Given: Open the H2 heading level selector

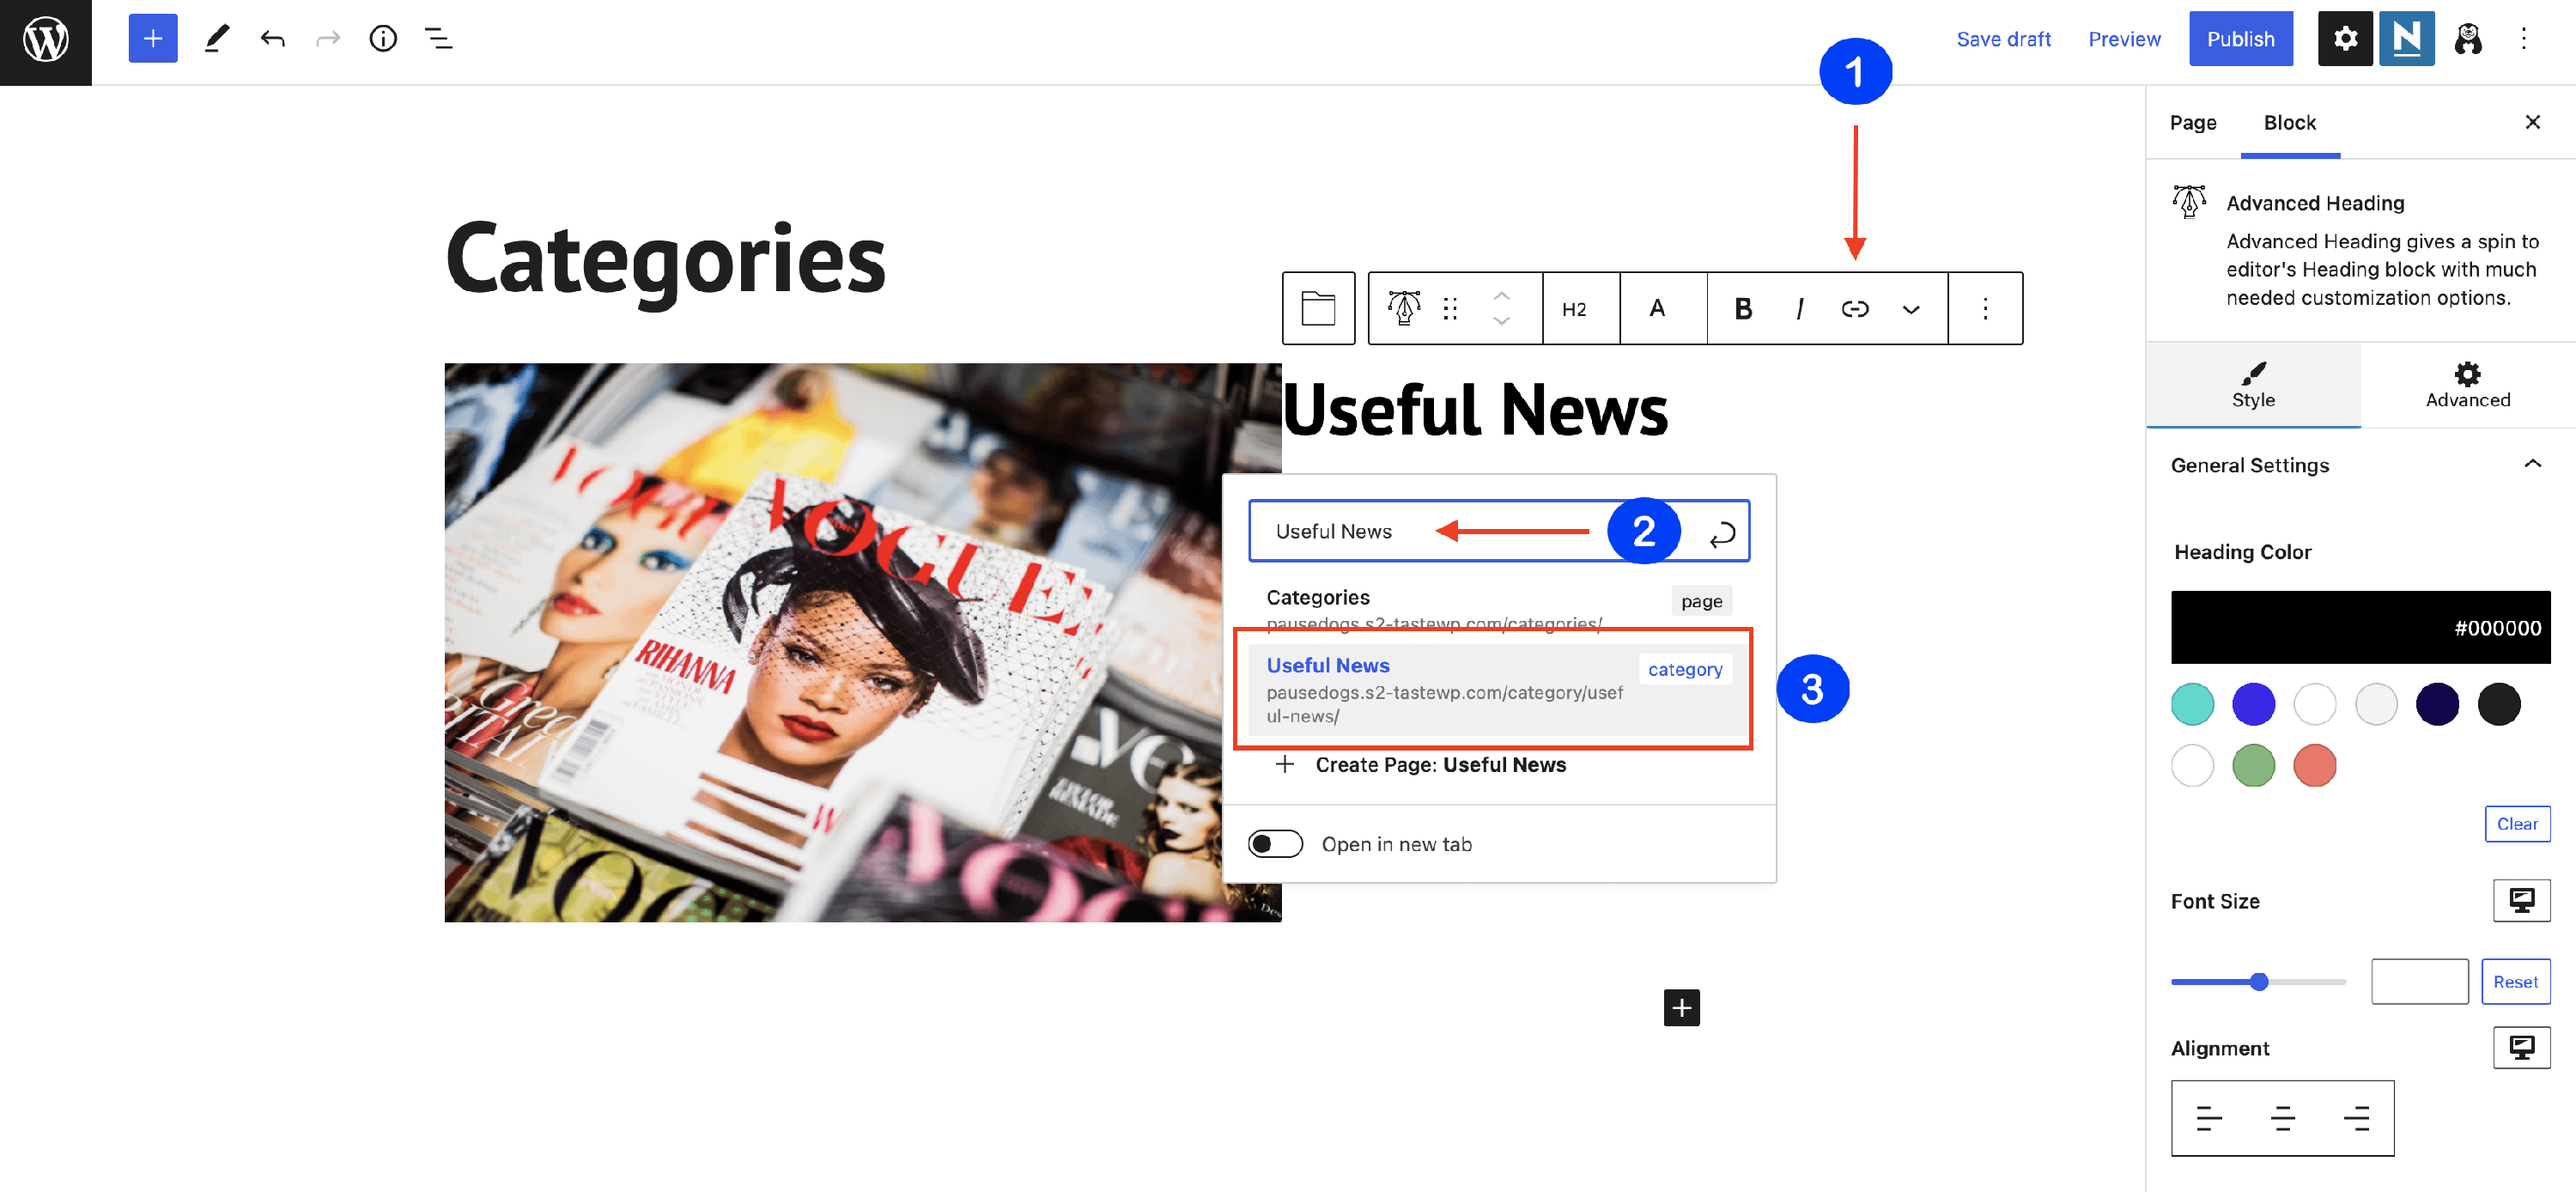Looking at the screenshot, I should pos(1574,309).
